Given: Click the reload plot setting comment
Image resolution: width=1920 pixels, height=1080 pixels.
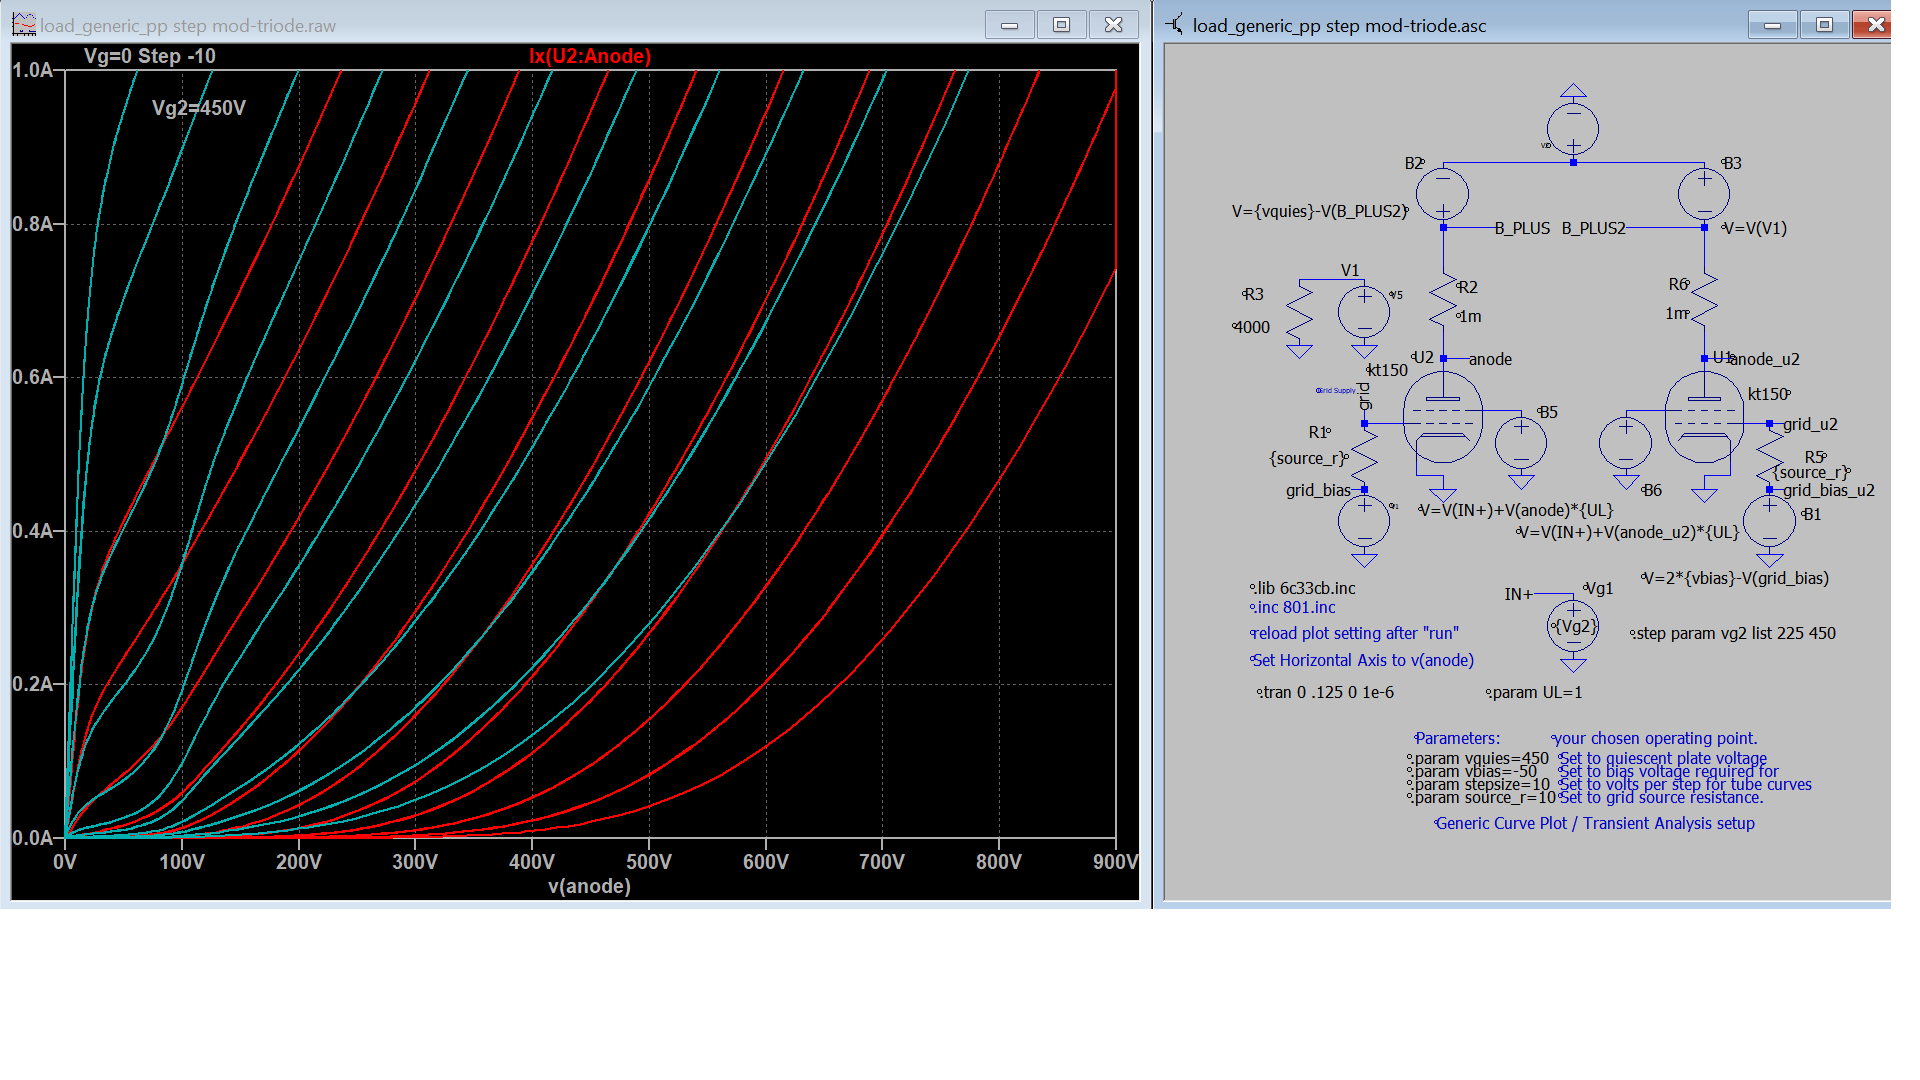Looking at the screenshot, I should (x=1355, y=633).
